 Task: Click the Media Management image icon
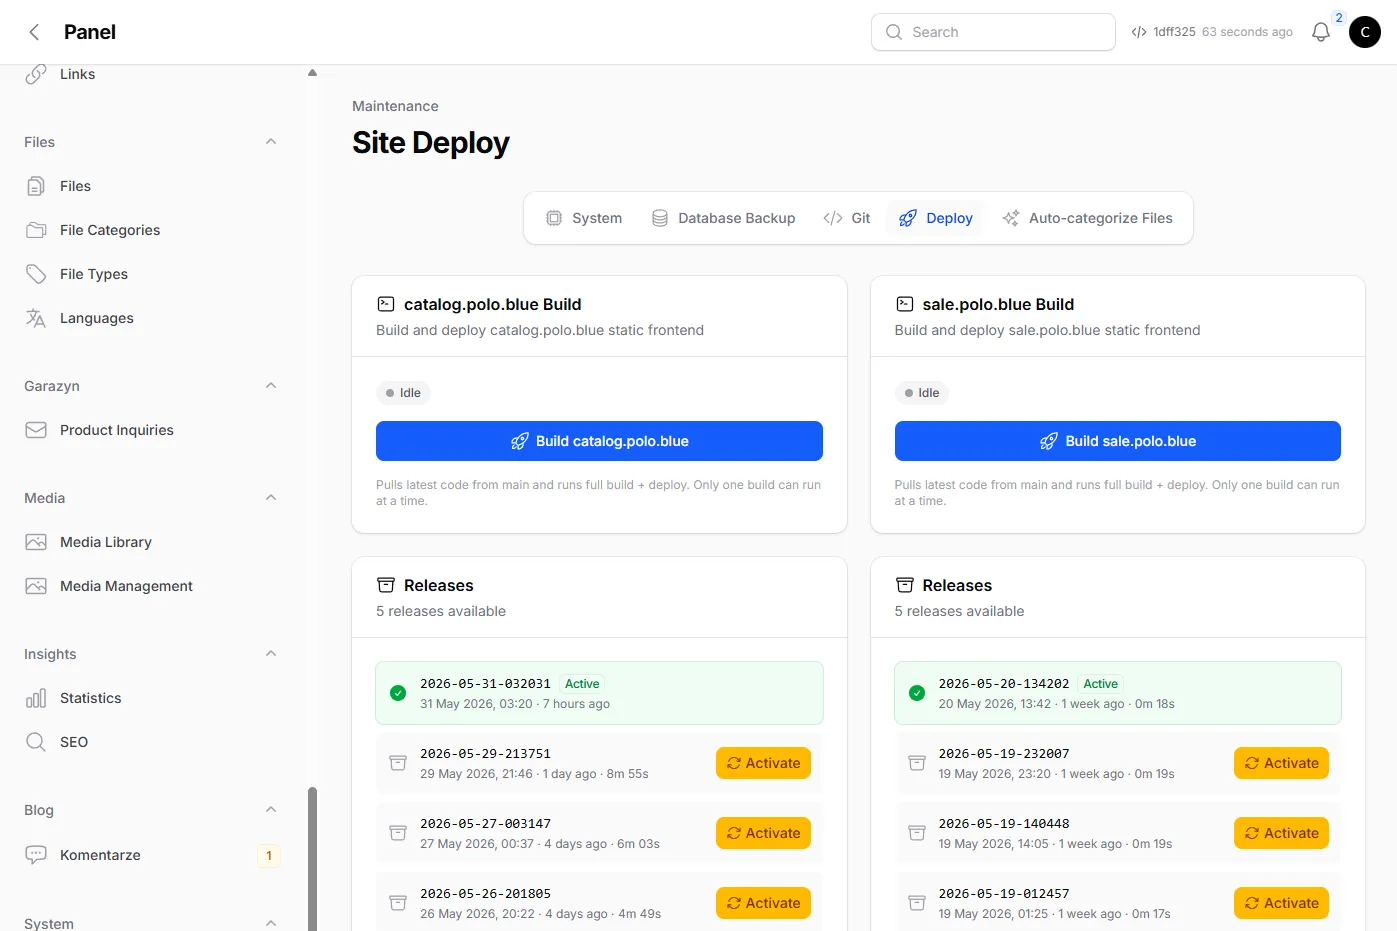coord(36,586)
